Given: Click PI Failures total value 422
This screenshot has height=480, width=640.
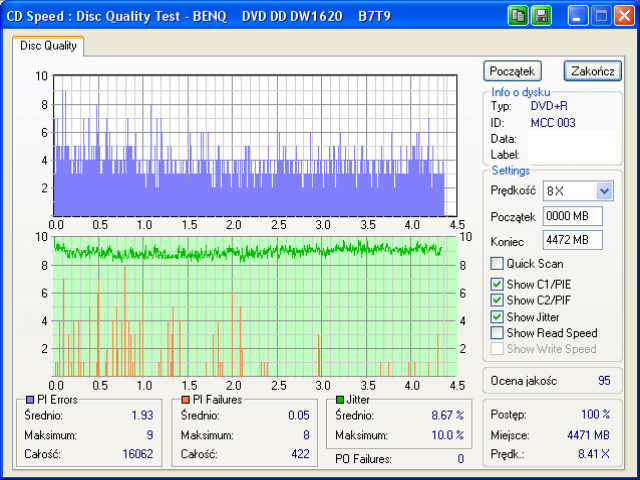Looking at the screenshot, I should pos(300,454).
